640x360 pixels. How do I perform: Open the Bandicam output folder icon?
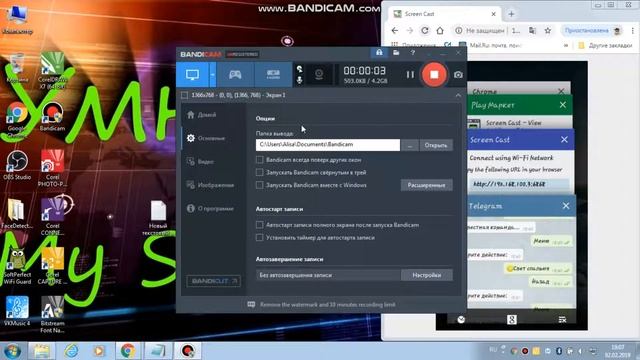[396, 53]
